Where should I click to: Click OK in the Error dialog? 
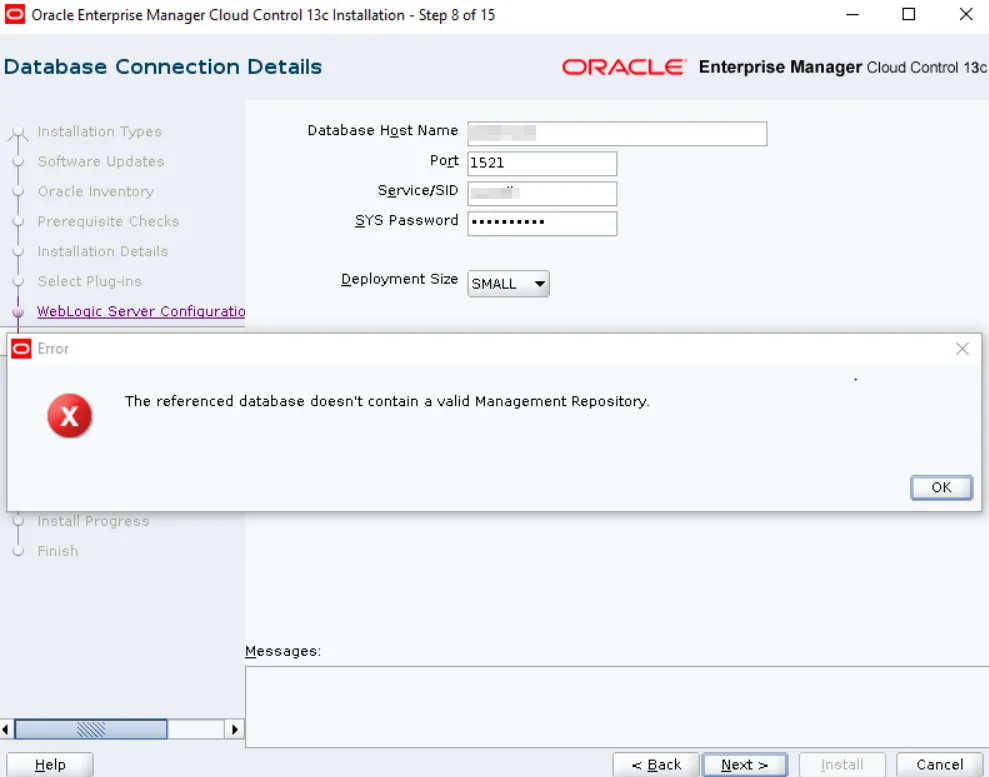tap(941, 487)
